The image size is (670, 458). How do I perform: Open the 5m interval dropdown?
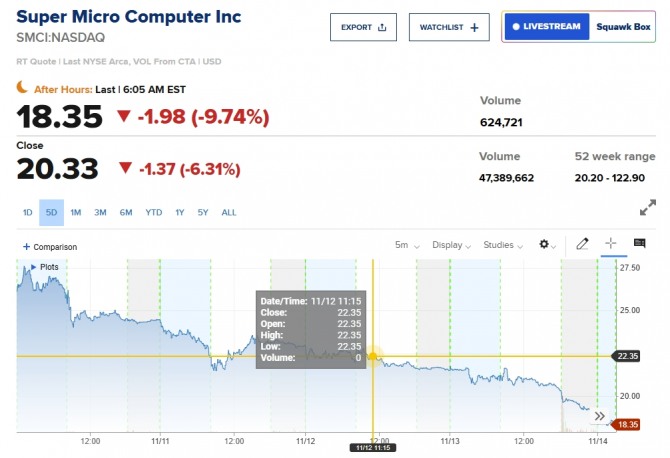point(407,245)
